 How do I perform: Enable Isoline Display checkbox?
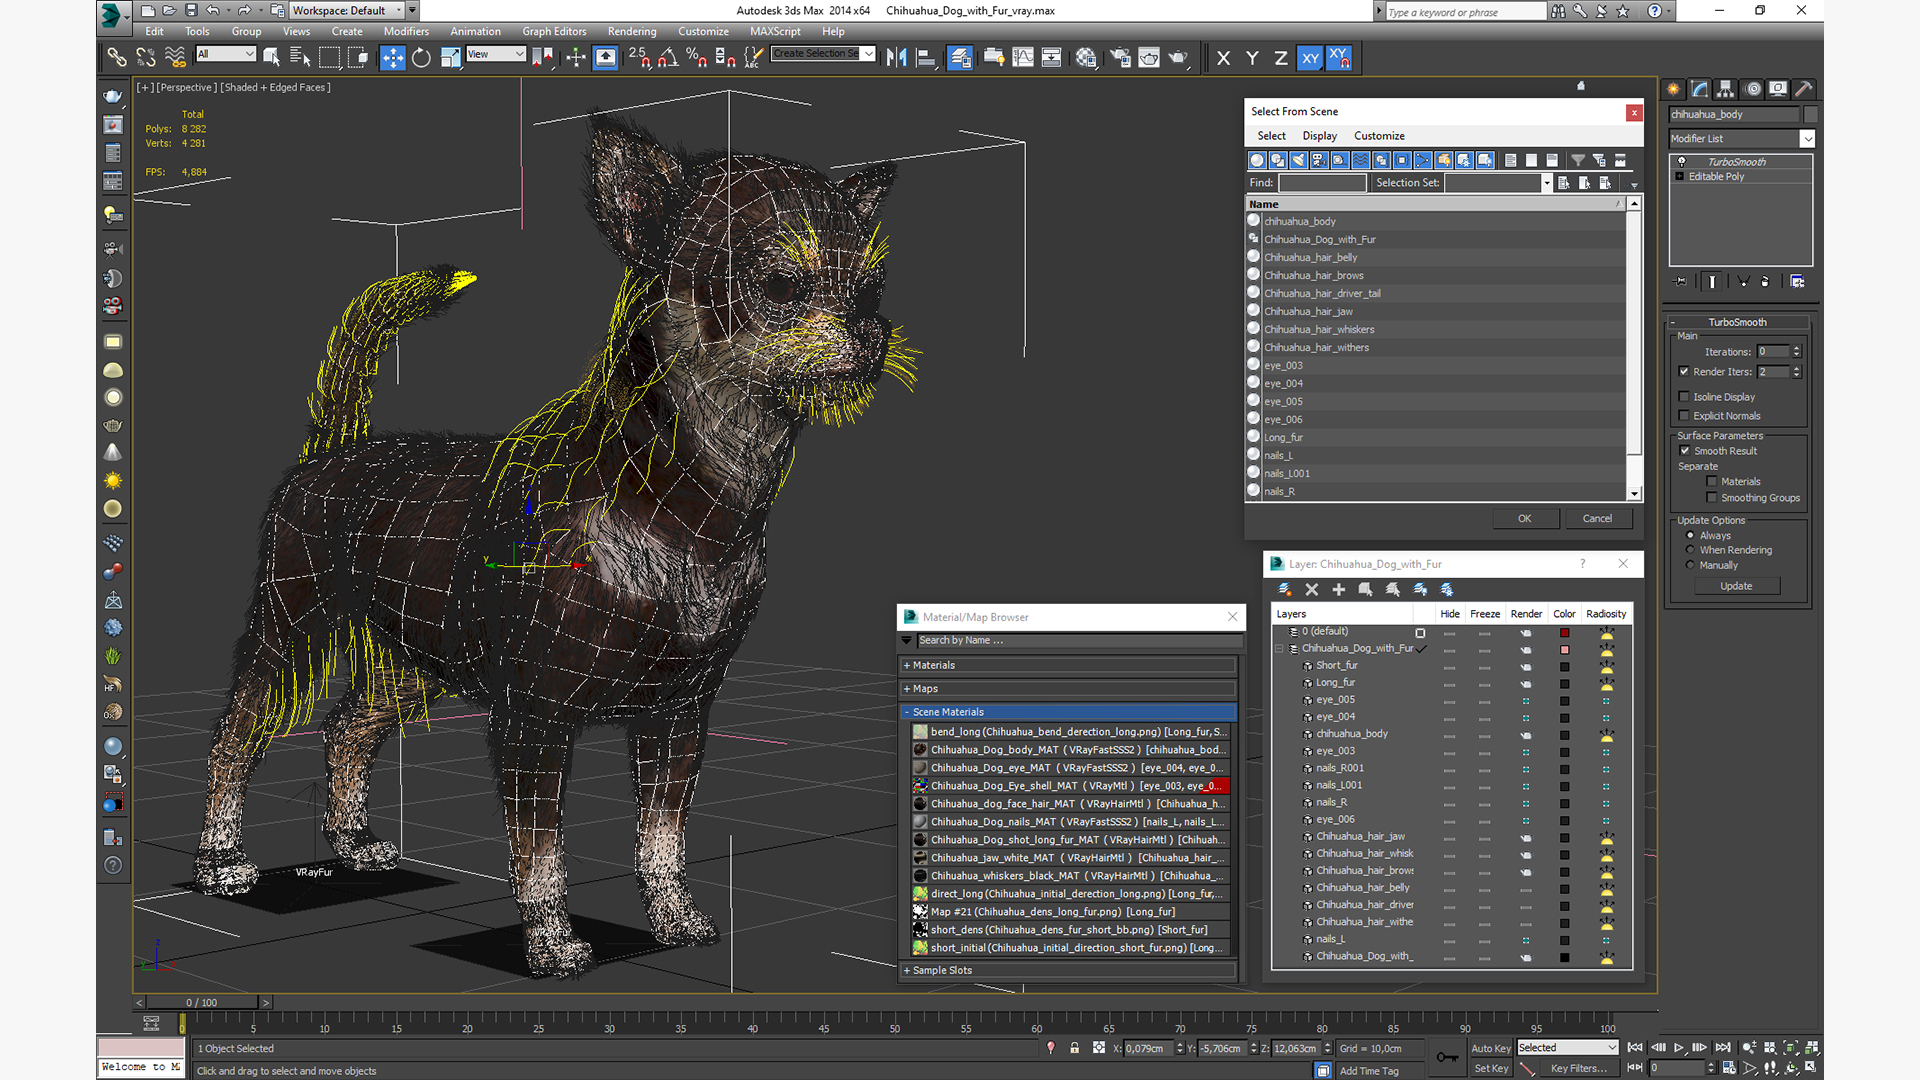pyautogui.click(x=1684, y=397)
